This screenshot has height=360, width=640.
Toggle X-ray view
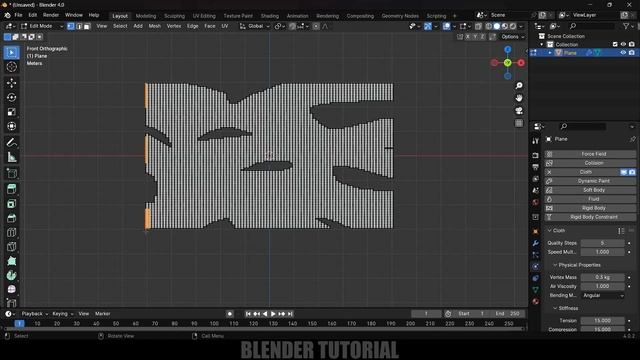478,26
